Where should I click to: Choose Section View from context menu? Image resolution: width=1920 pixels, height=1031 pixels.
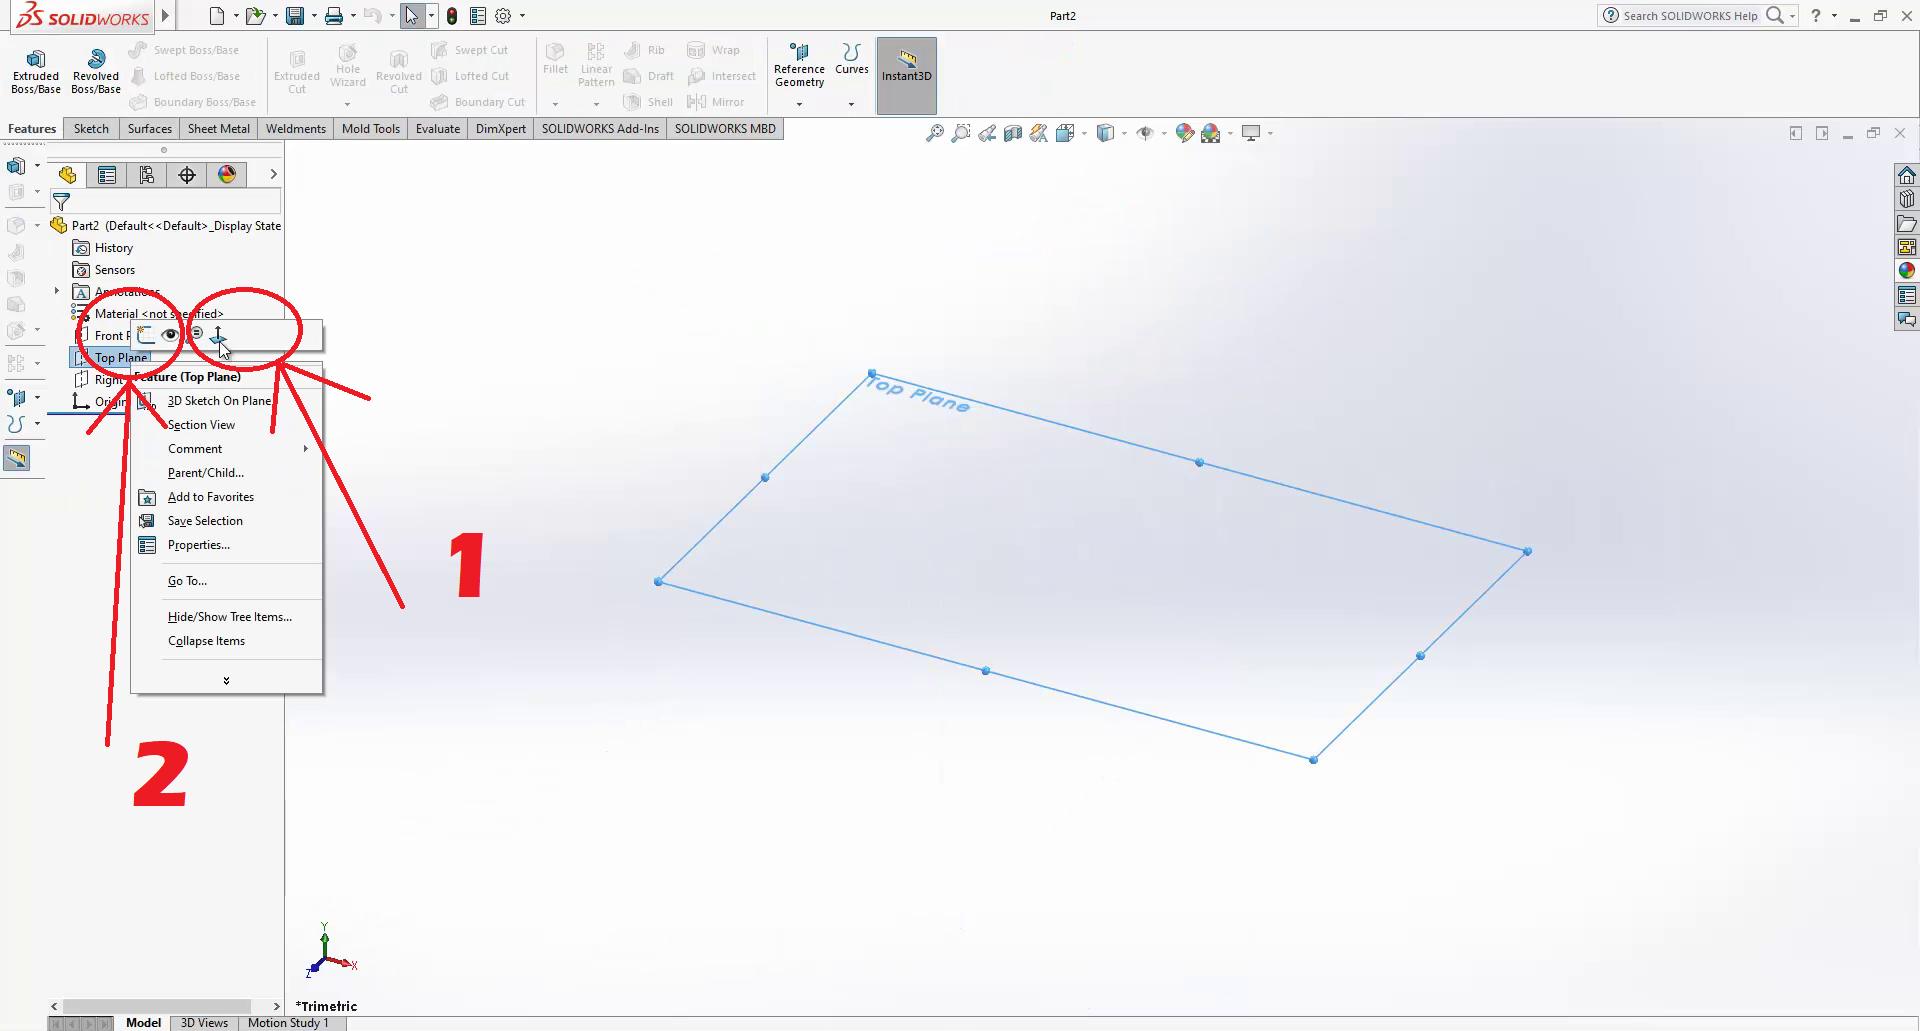[201, 425]
